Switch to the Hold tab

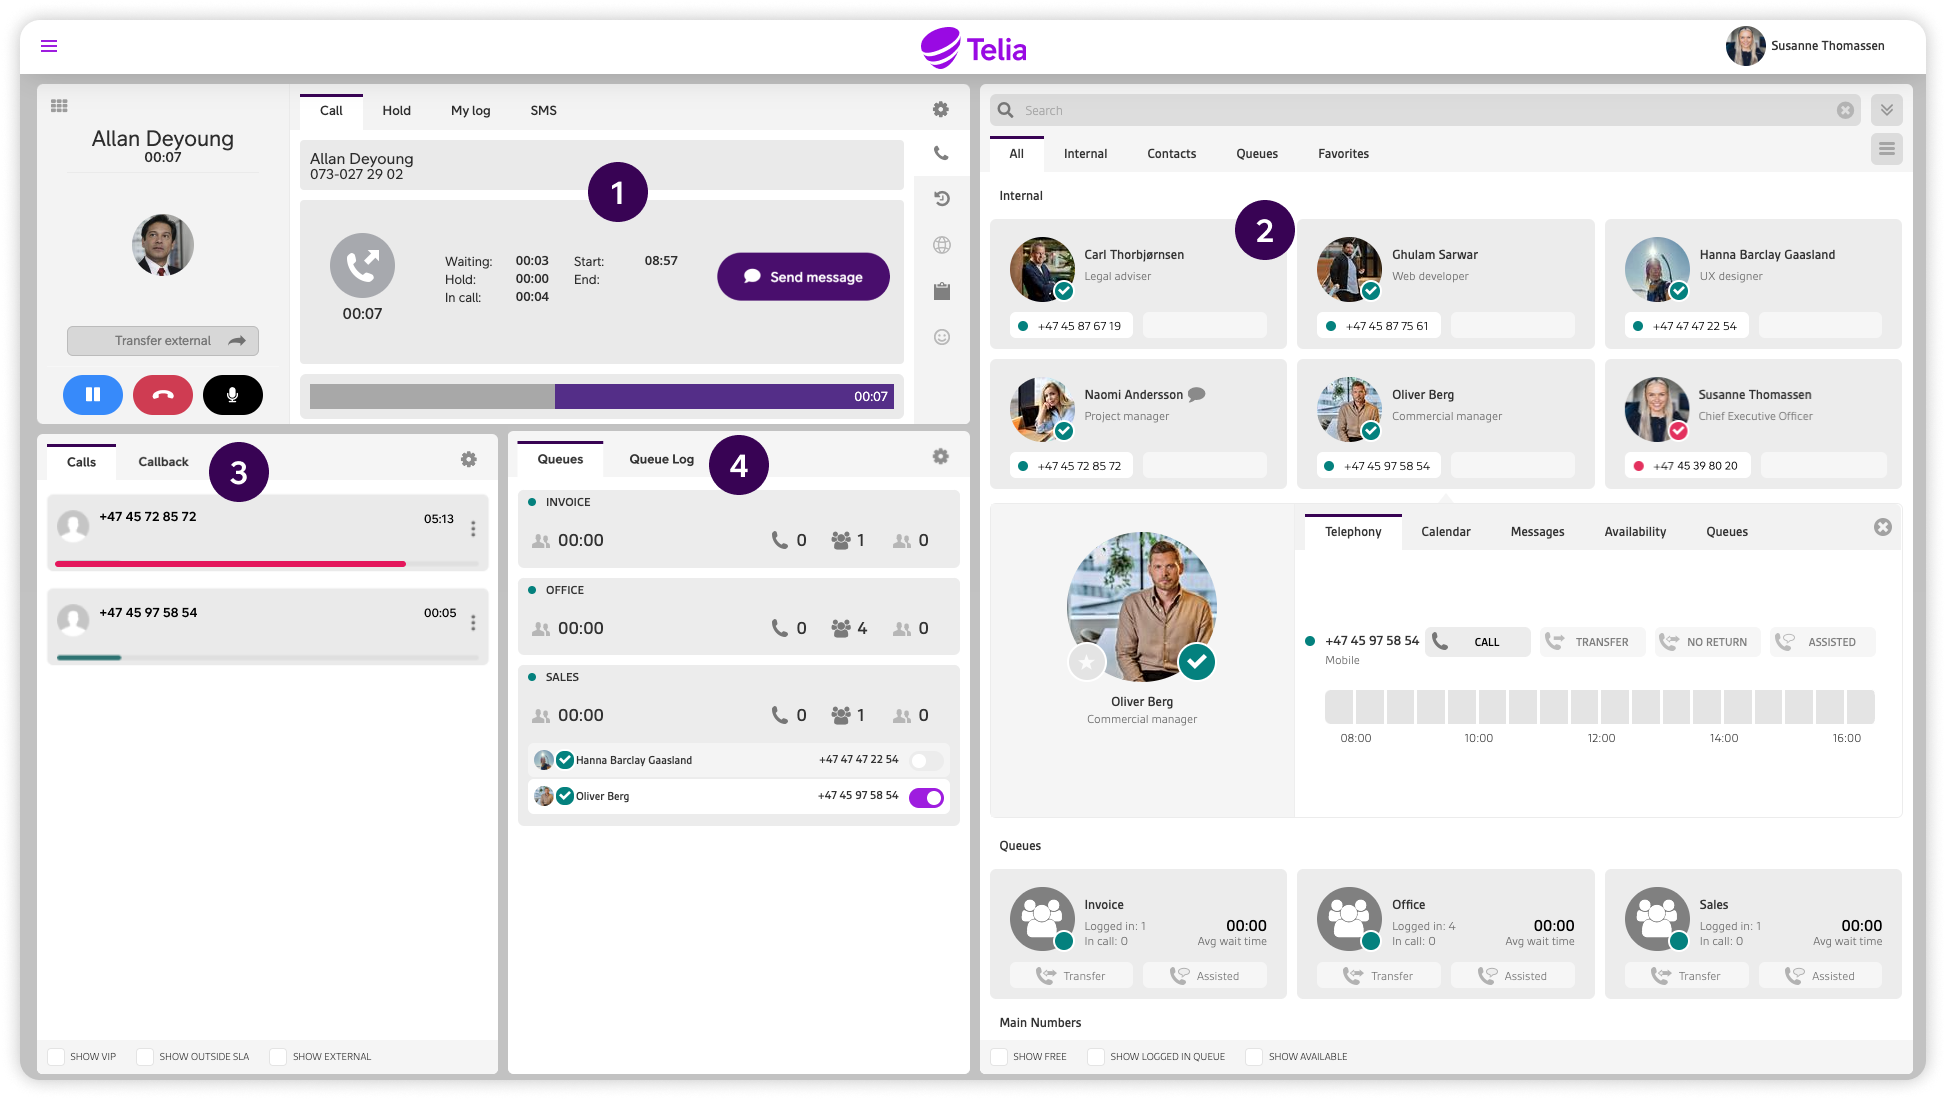tap(396, 111)
